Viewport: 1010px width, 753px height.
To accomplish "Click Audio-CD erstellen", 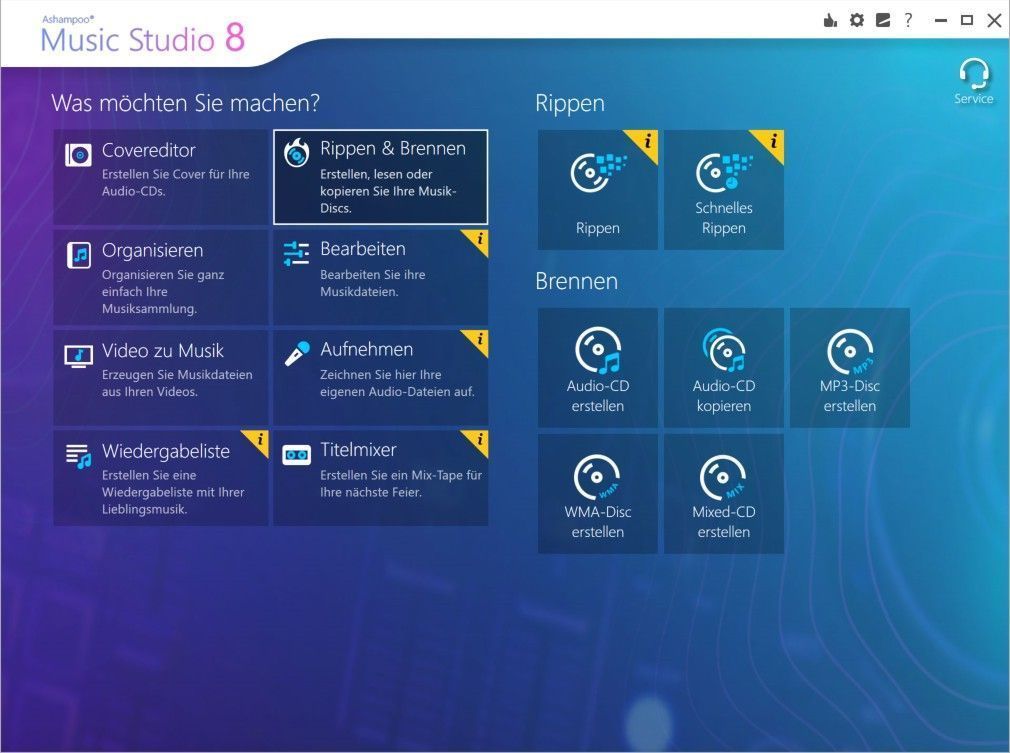I will pos(598,368).
